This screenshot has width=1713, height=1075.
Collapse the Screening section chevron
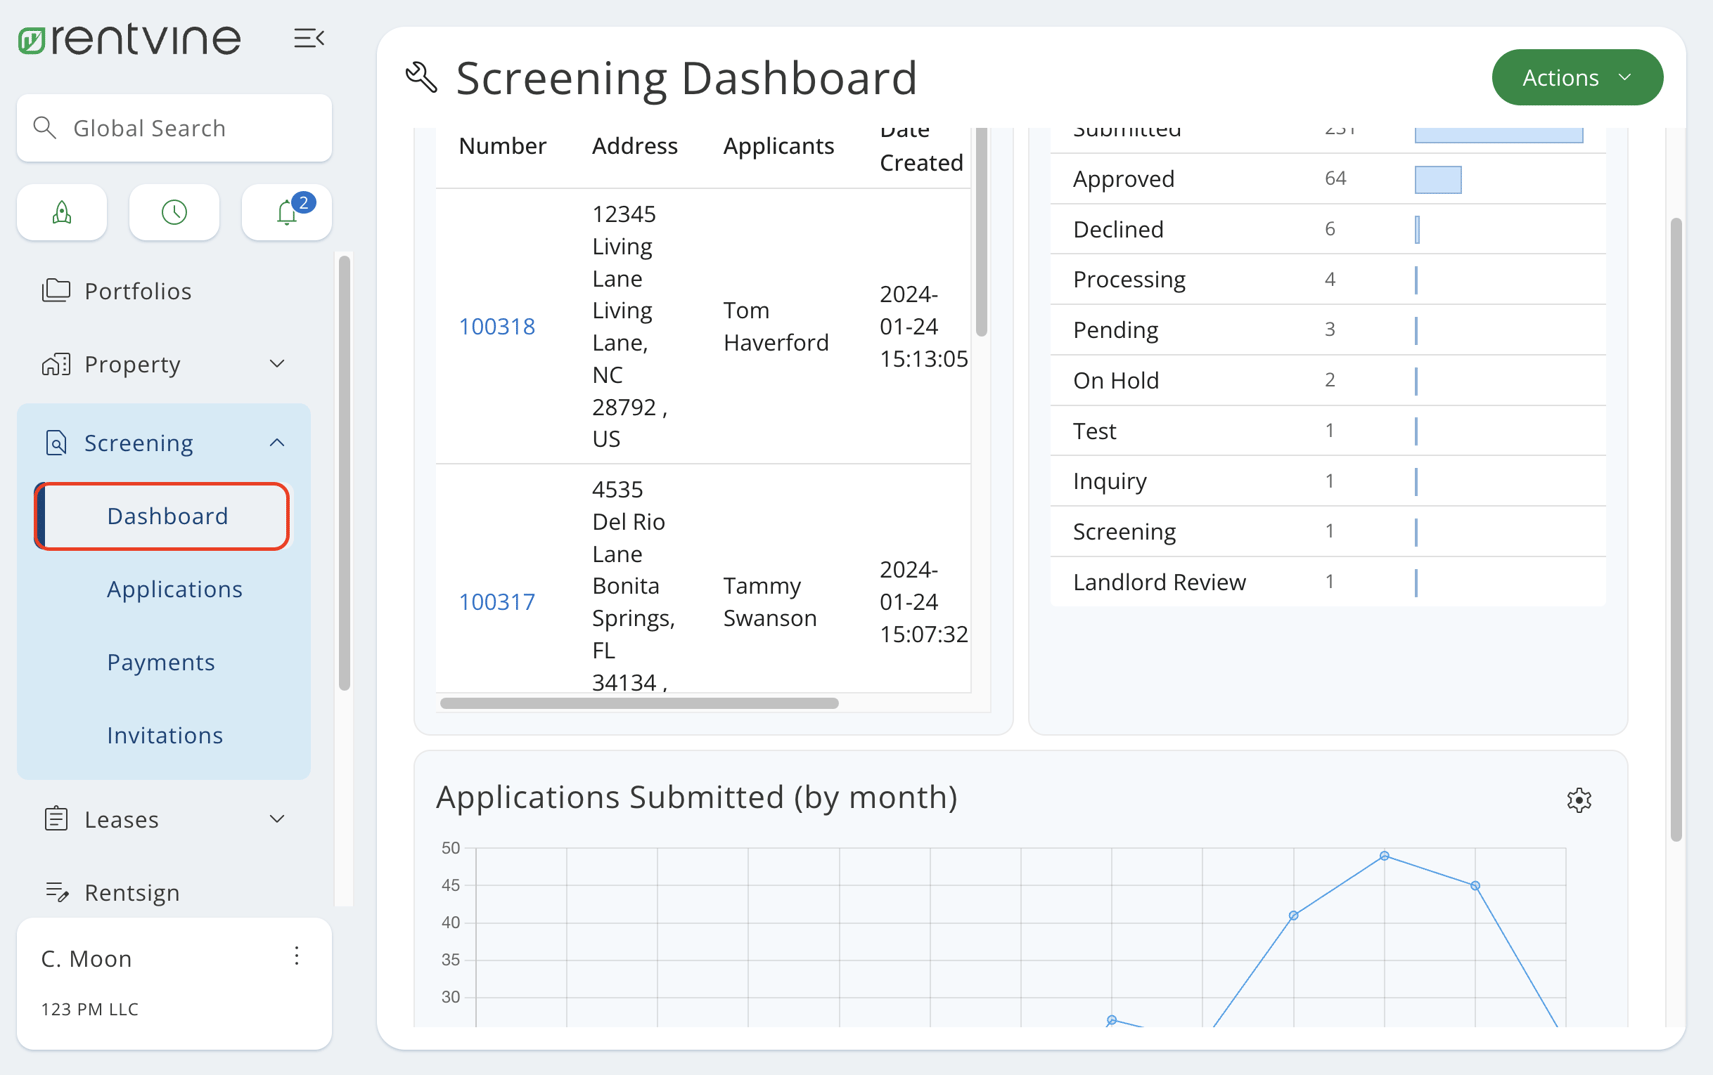pyautogui.click(x=276, y=441)
